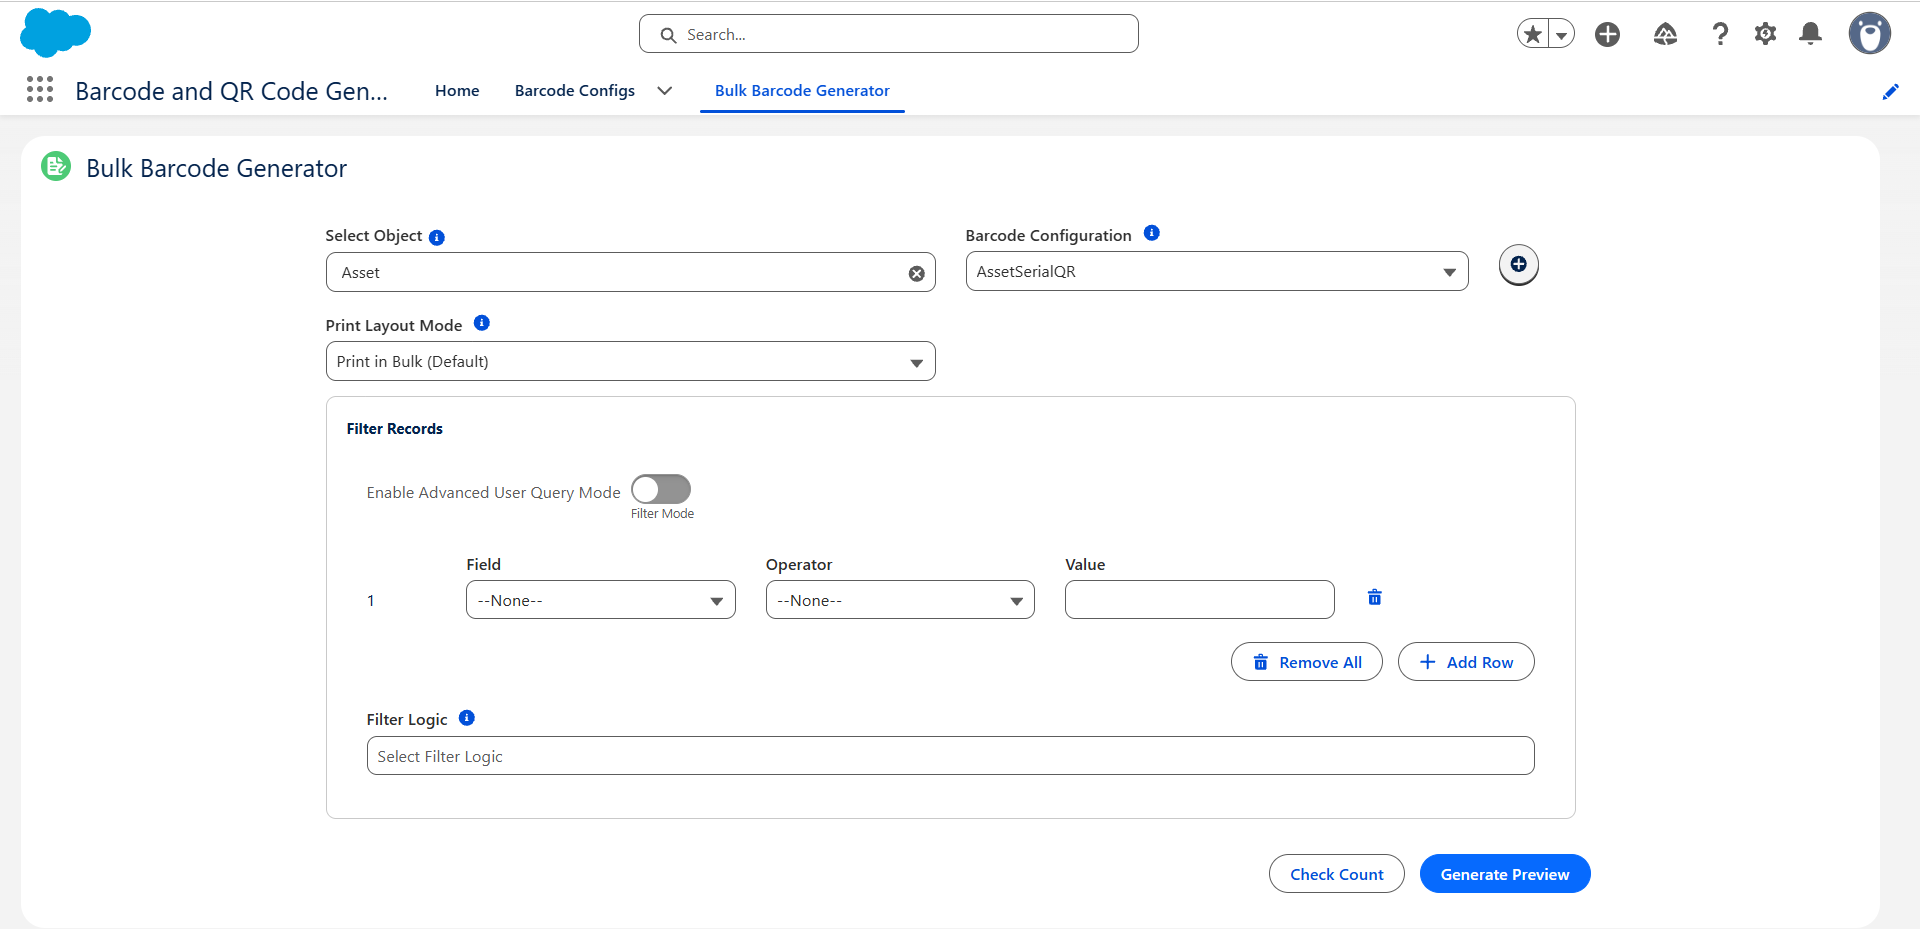Screen dimensions: 1920x929
Task: Click the Select Filter Logic field
Action: pyautogui.click(x=951, y=756)
